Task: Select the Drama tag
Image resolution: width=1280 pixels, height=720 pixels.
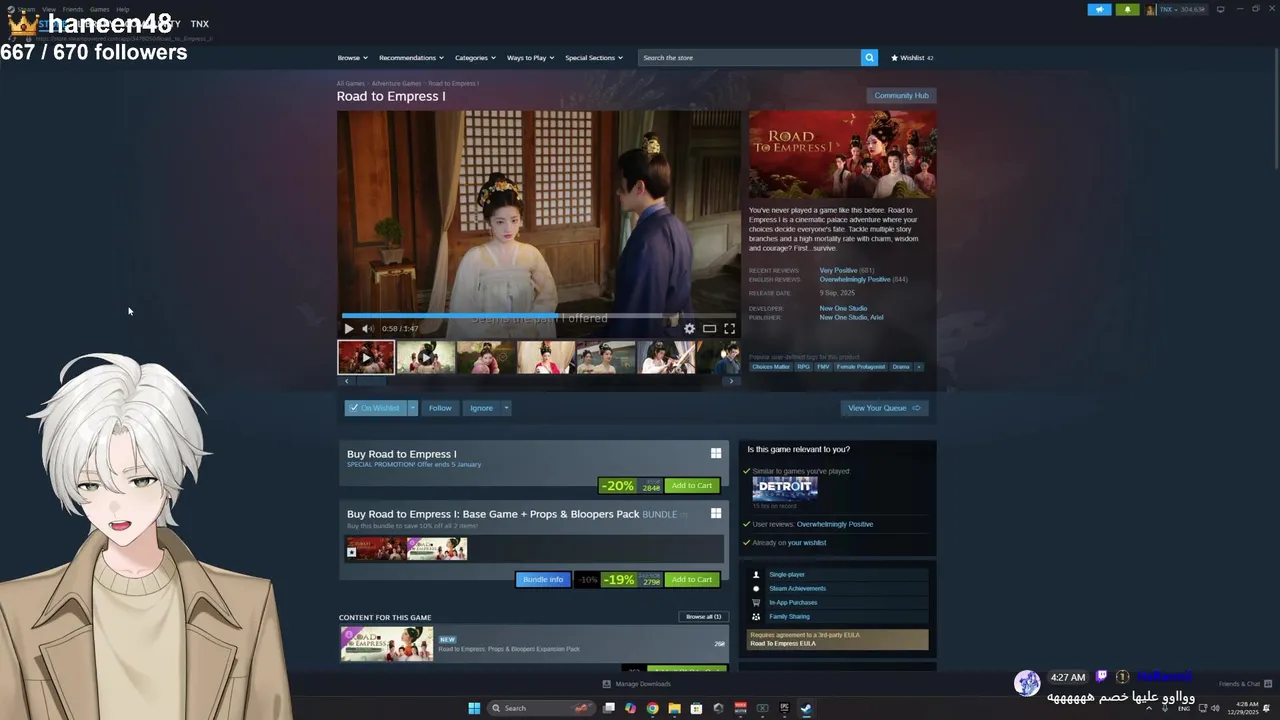Action: 901,367
